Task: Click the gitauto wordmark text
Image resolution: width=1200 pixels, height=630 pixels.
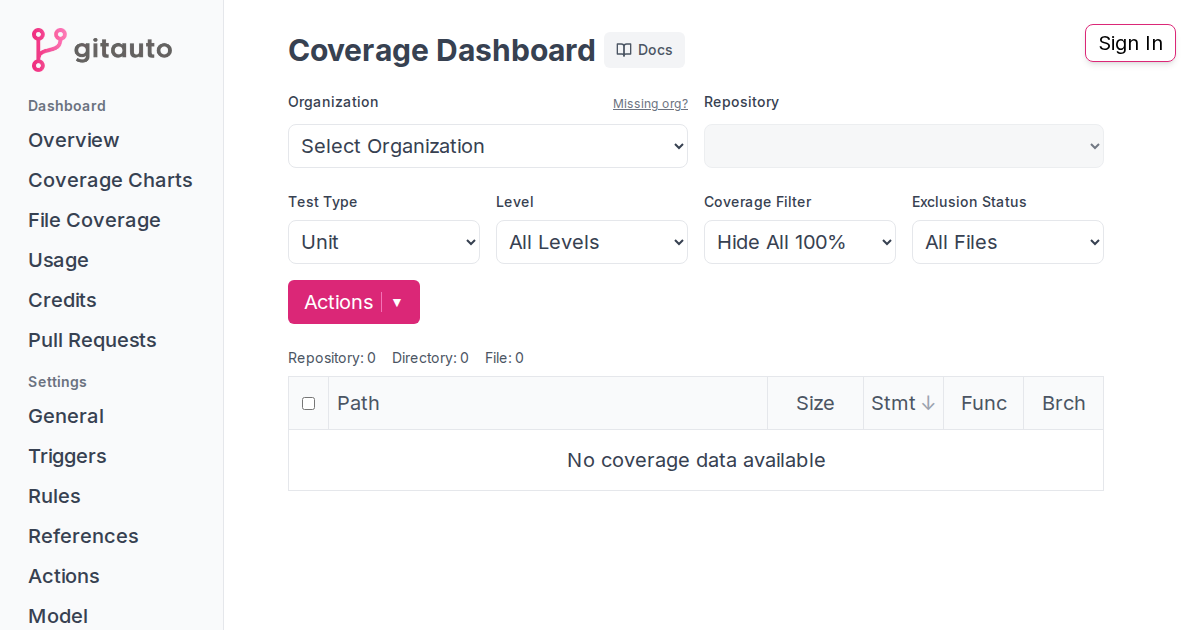Action: click(123, 49)
